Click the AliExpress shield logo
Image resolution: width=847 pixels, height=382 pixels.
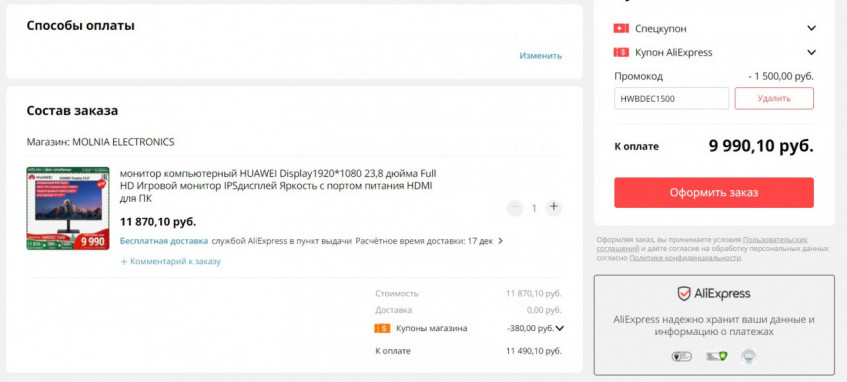[684, 294]
